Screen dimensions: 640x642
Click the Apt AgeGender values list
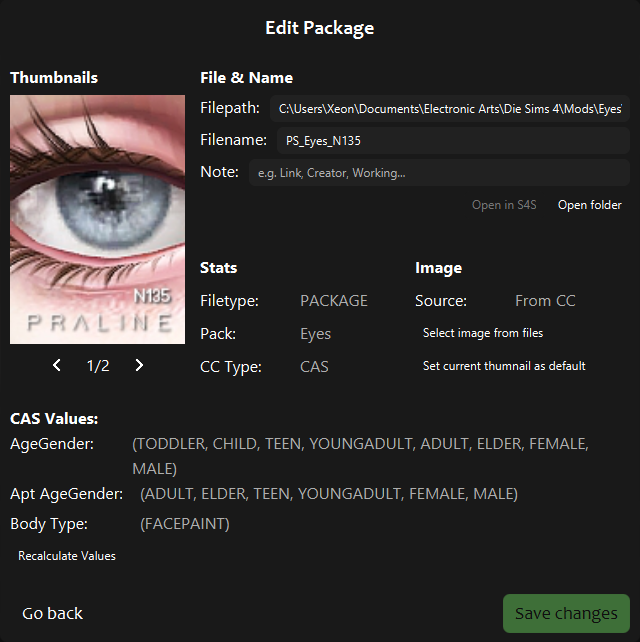(x=329, y=494)
